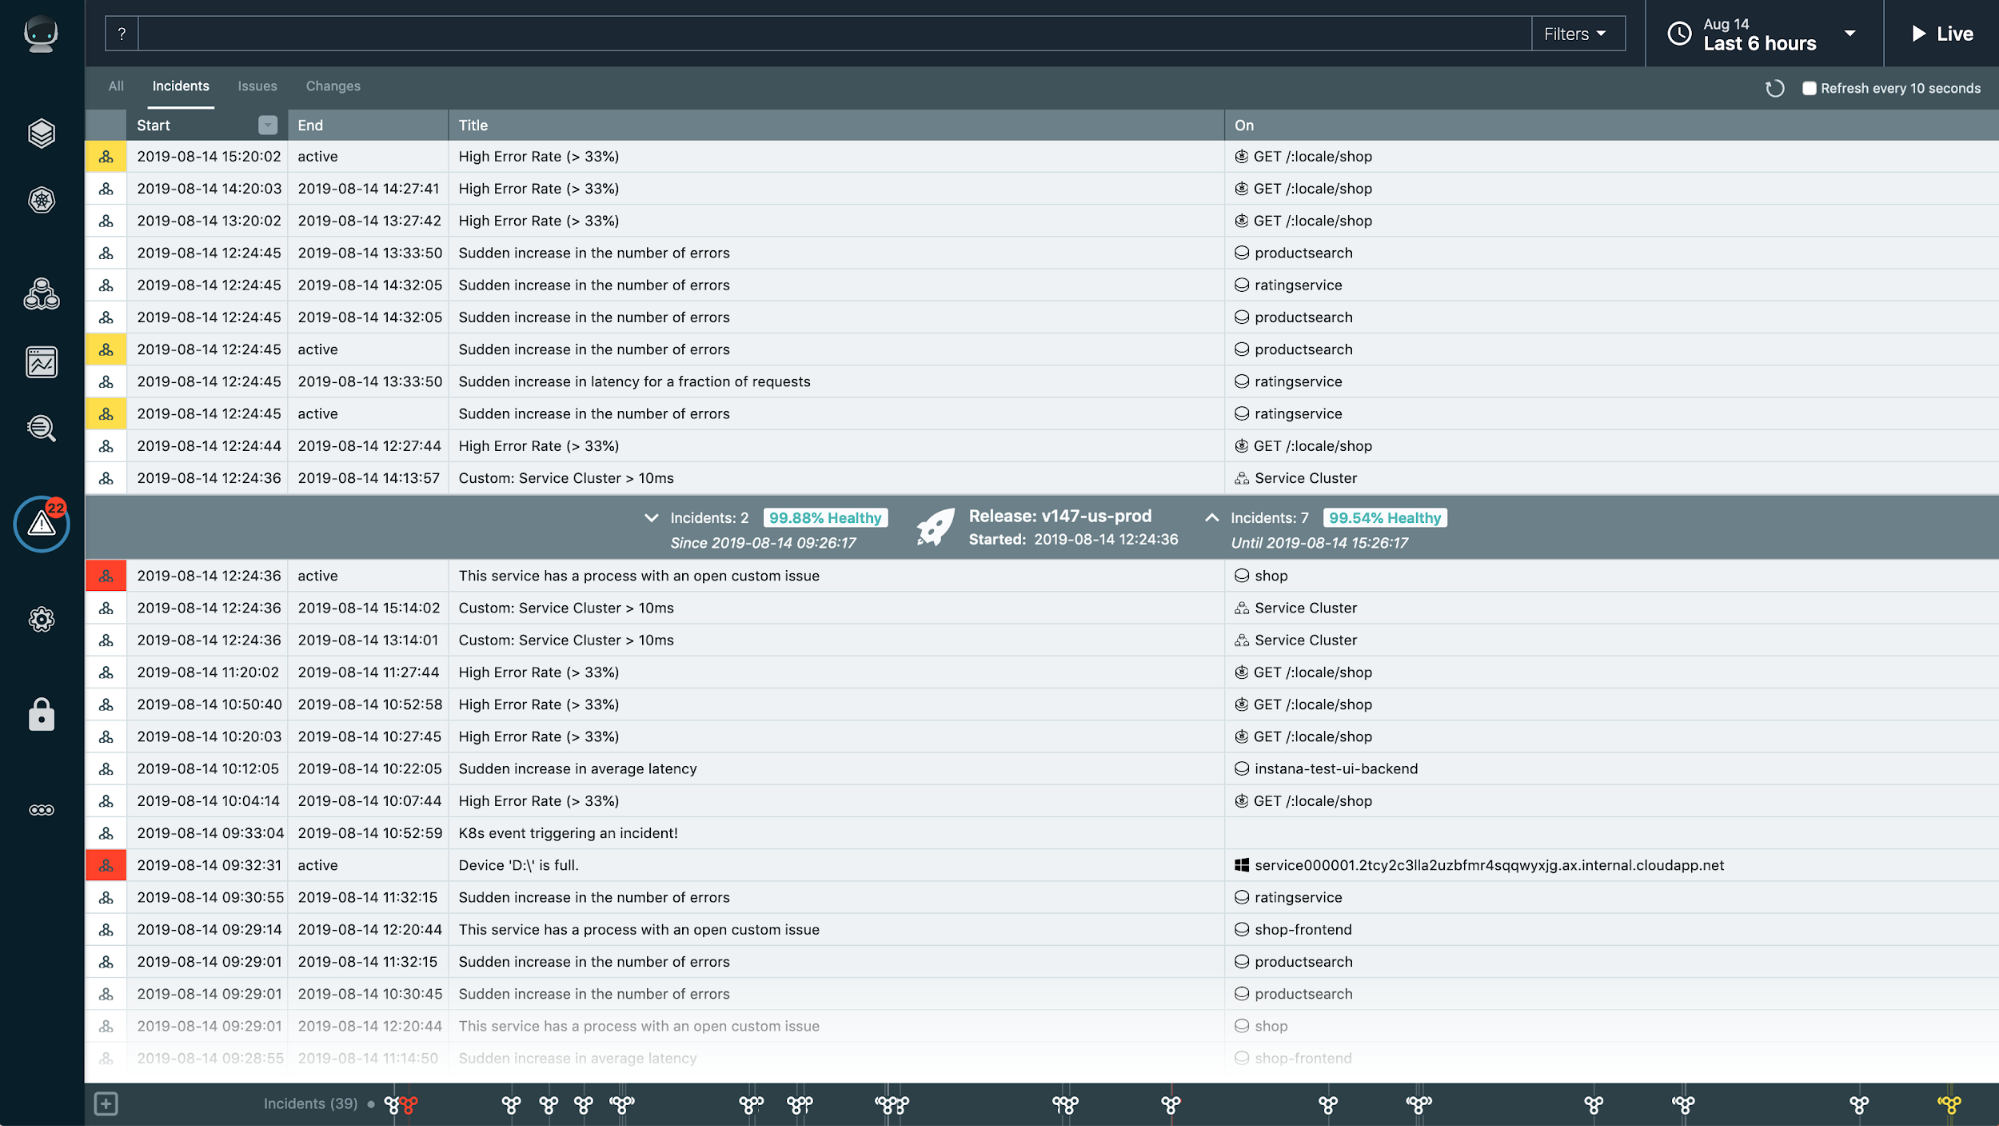Screen dimensions: 1999x1126
Task: Open the Events warning triangle icon
Action: [41, 523]
